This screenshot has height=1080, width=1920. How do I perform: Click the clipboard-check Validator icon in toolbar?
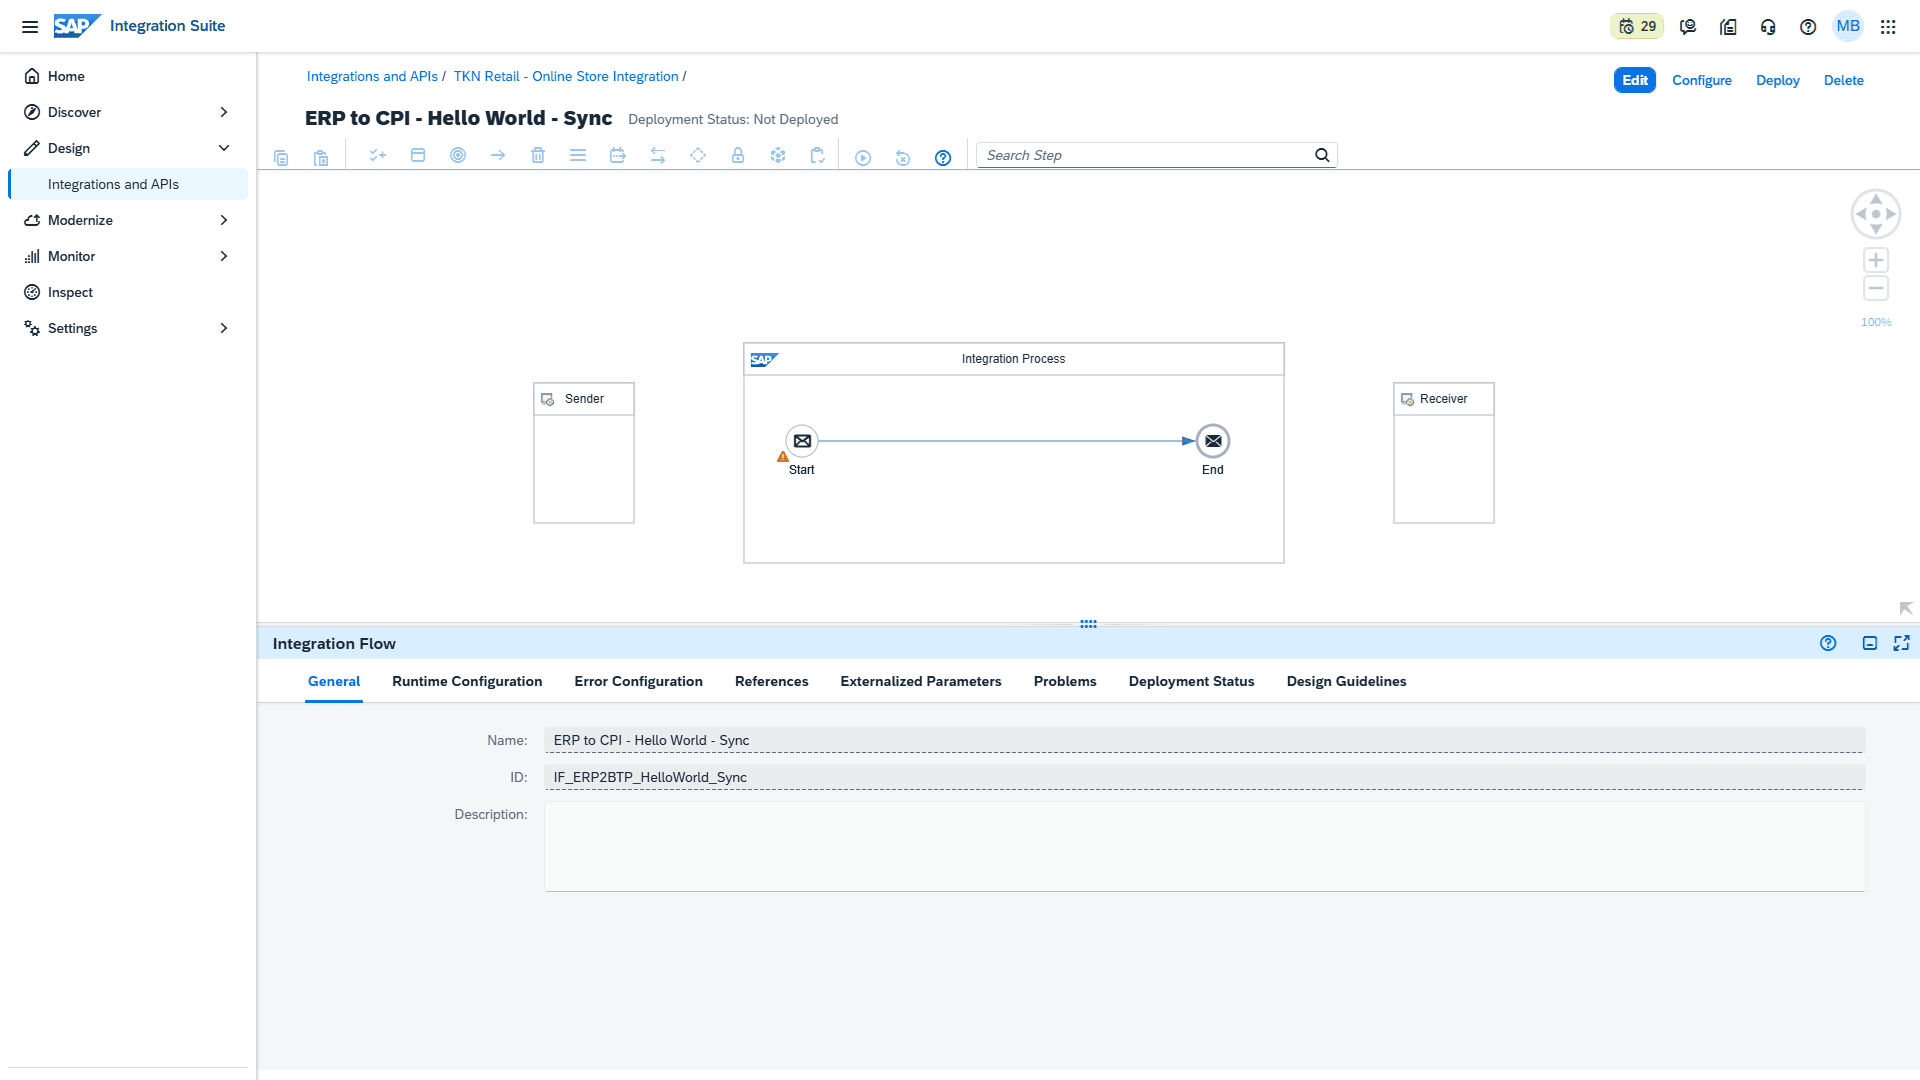point(818,155)
